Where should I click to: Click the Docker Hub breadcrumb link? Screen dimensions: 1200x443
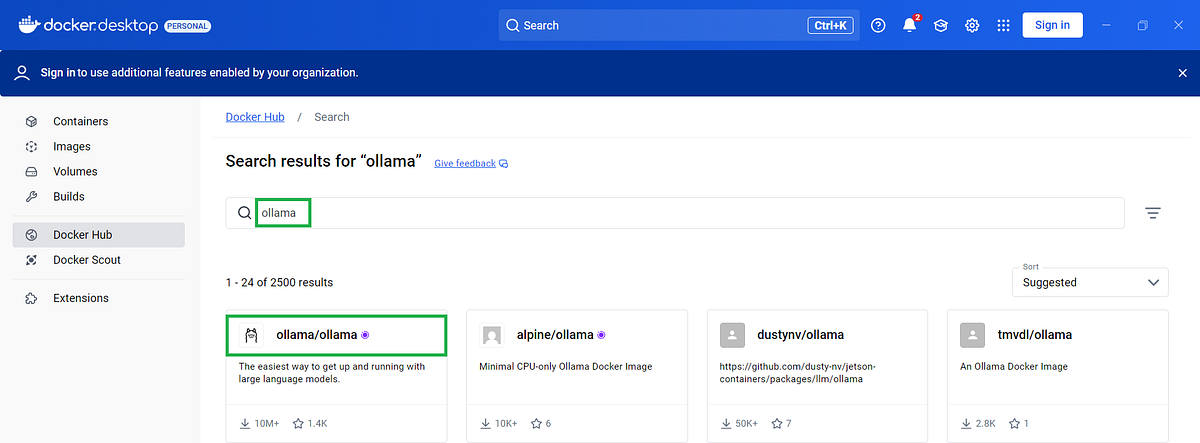click(255, 117)
